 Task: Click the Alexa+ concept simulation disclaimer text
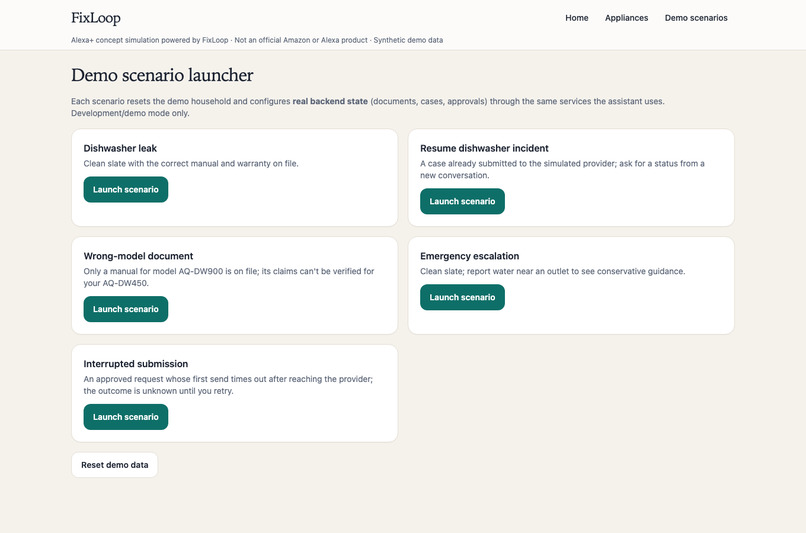click(x=257, y=40)
